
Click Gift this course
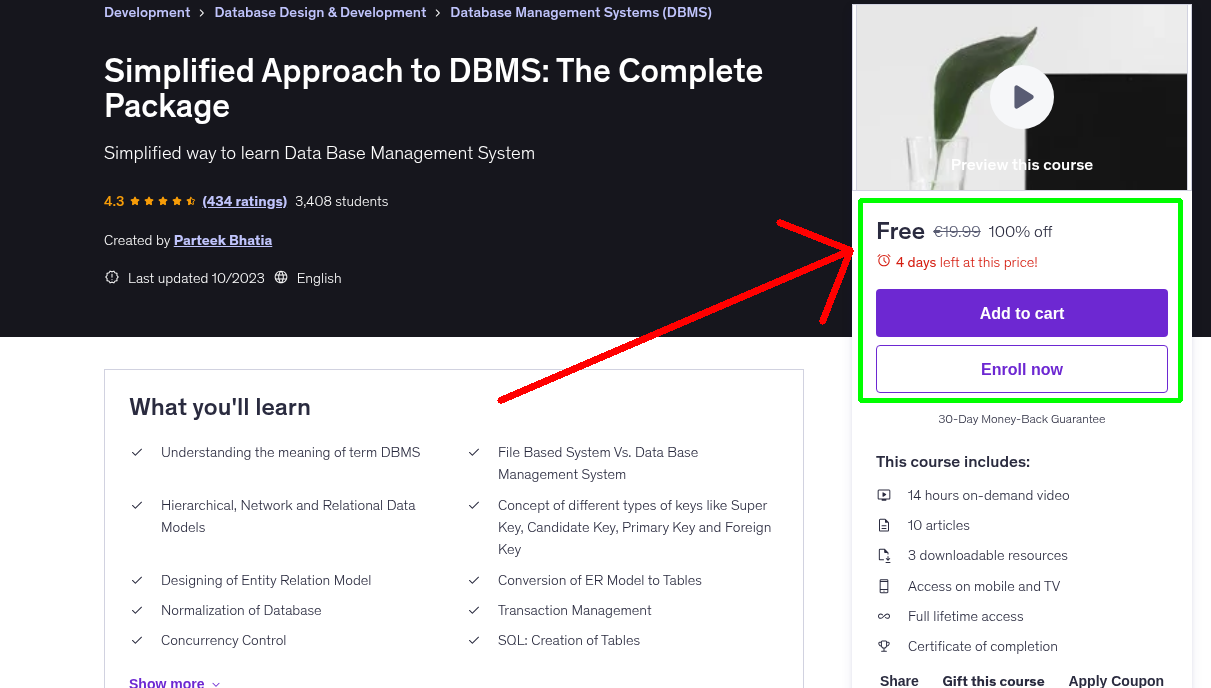993,680
